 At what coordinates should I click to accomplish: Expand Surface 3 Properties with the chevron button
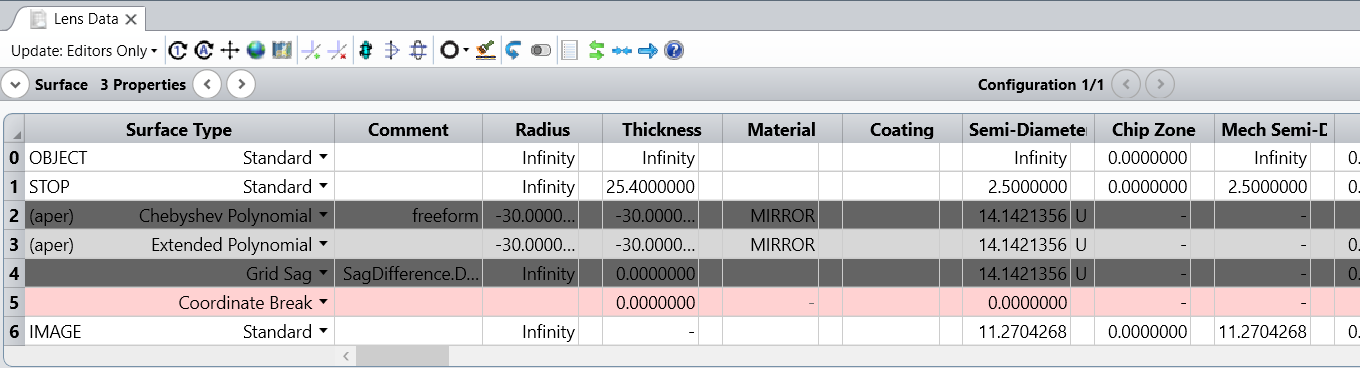[x=15, y=85]
